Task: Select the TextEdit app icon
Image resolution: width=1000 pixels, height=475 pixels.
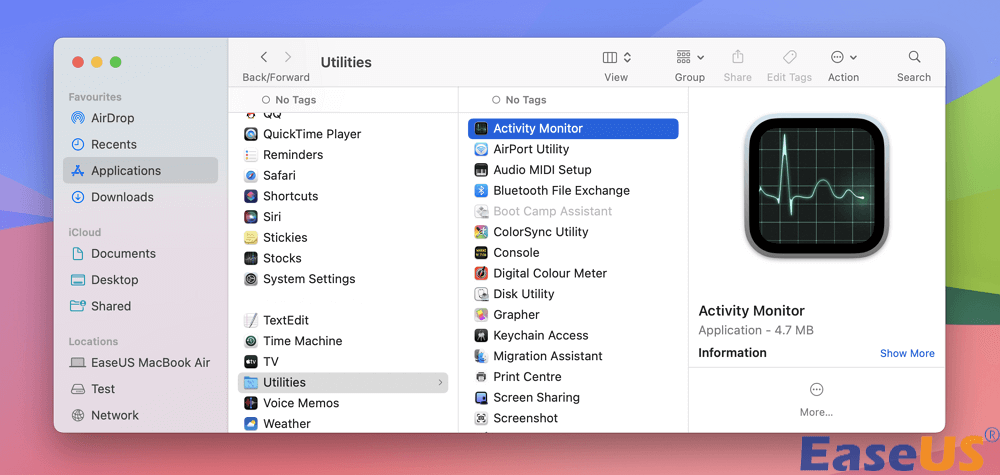Action: point(251,320)
